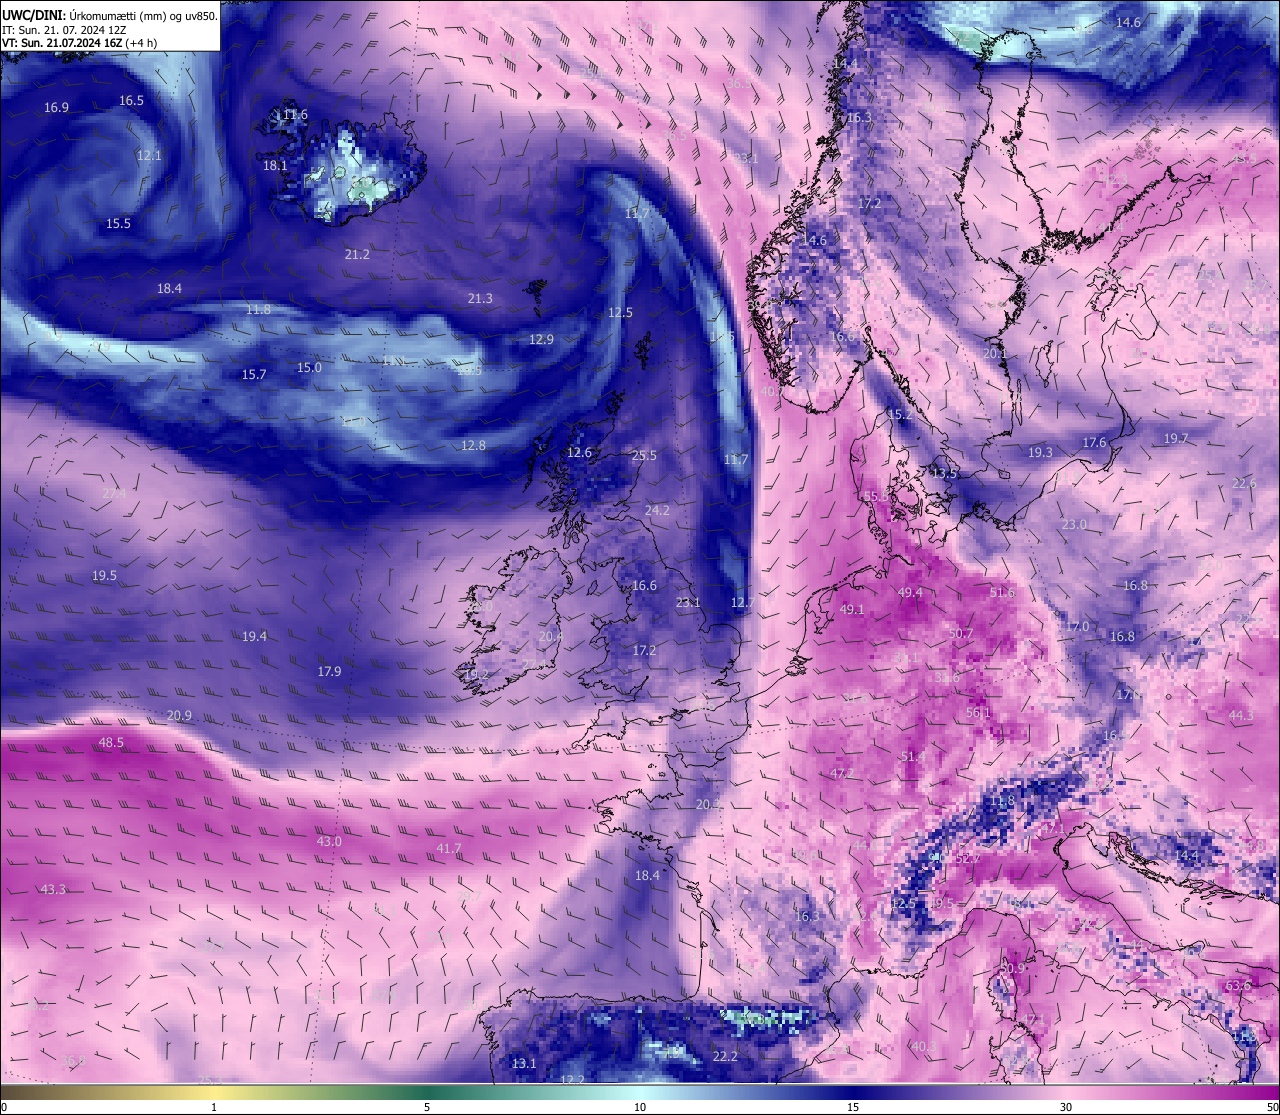Click the 51.6 value label
The image size is (1280, 1115).
[1002, 593]
